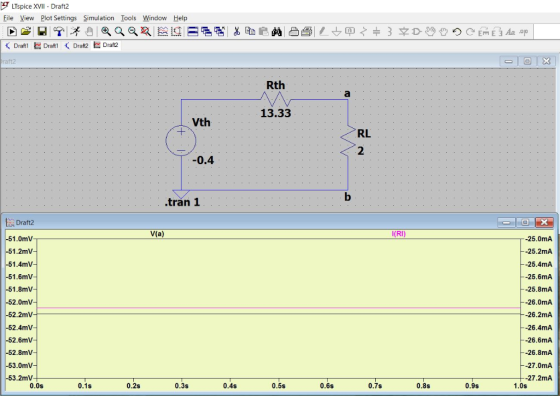The height and width of the screenshot is (396, 560).
Task: Click the -52.0mV left axis label
Action: [20, 302]
